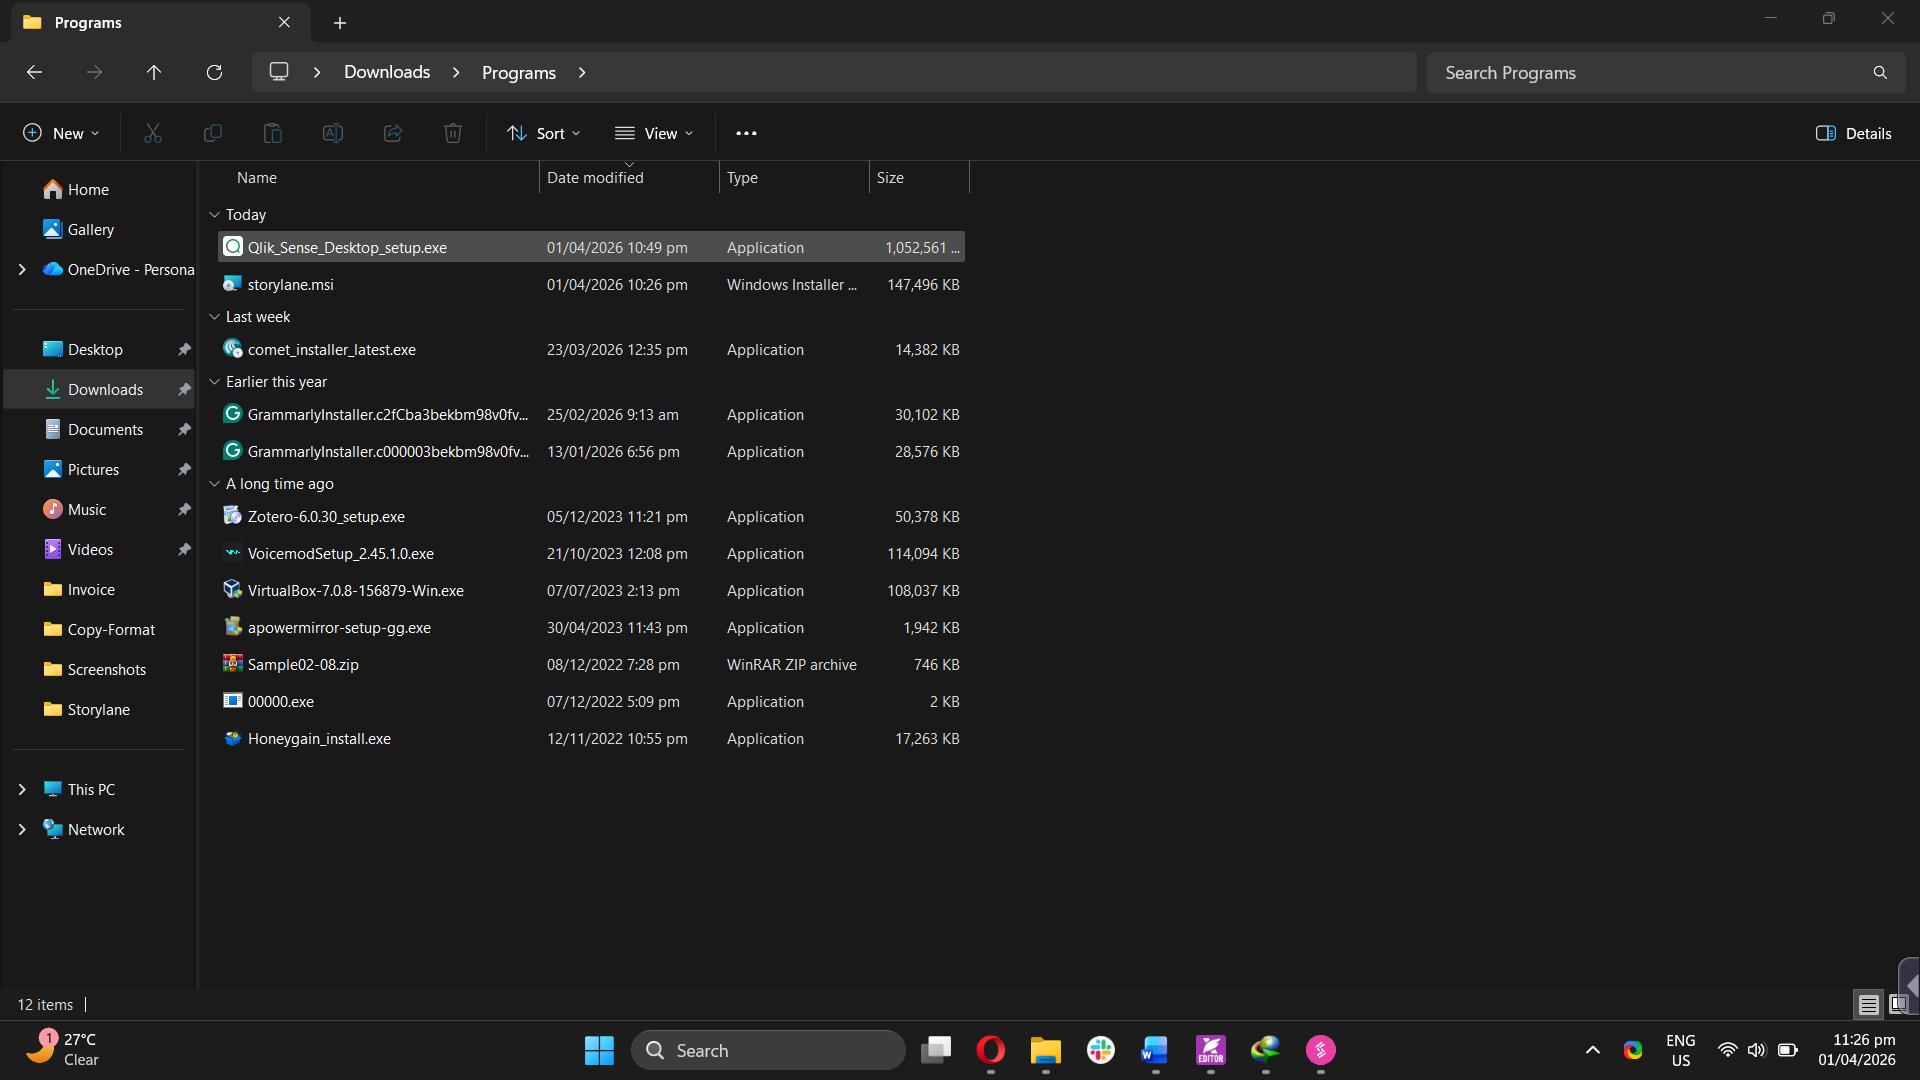
Task: Click the New button
Action: pos(61,133)
